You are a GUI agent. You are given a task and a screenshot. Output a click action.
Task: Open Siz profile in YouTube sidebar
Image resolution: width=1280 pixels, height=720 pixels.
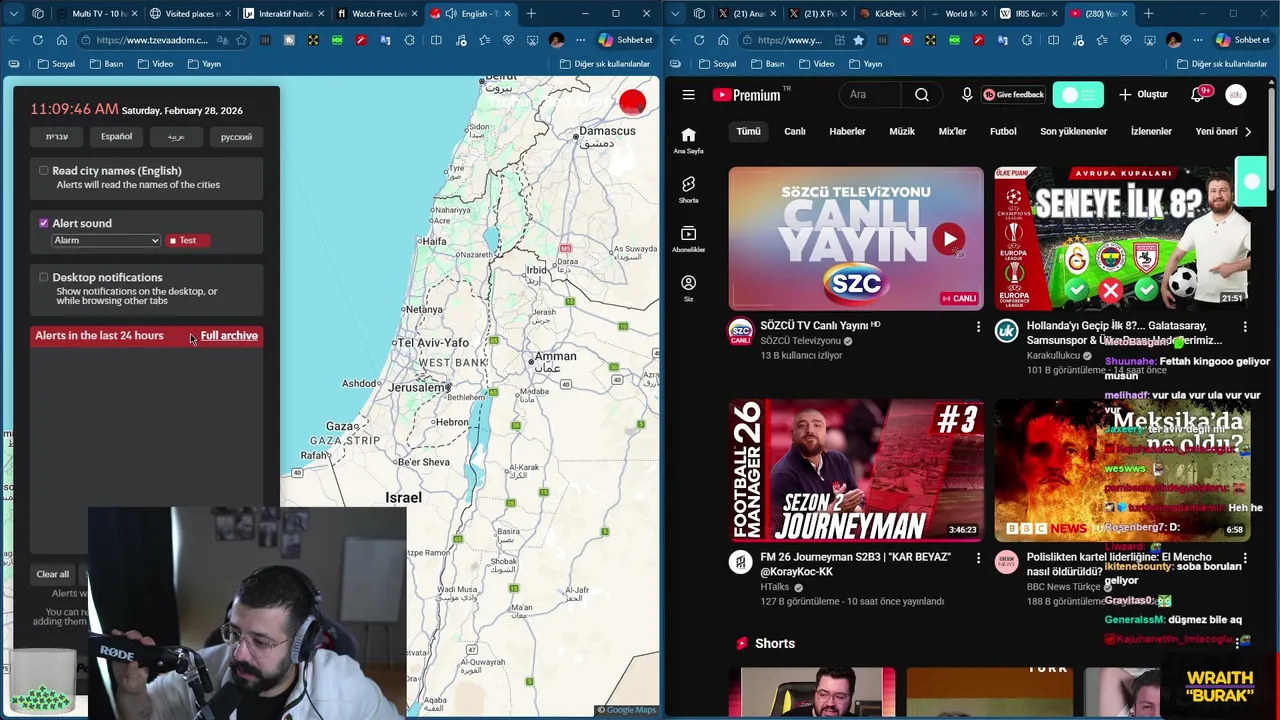pos(688,288)
